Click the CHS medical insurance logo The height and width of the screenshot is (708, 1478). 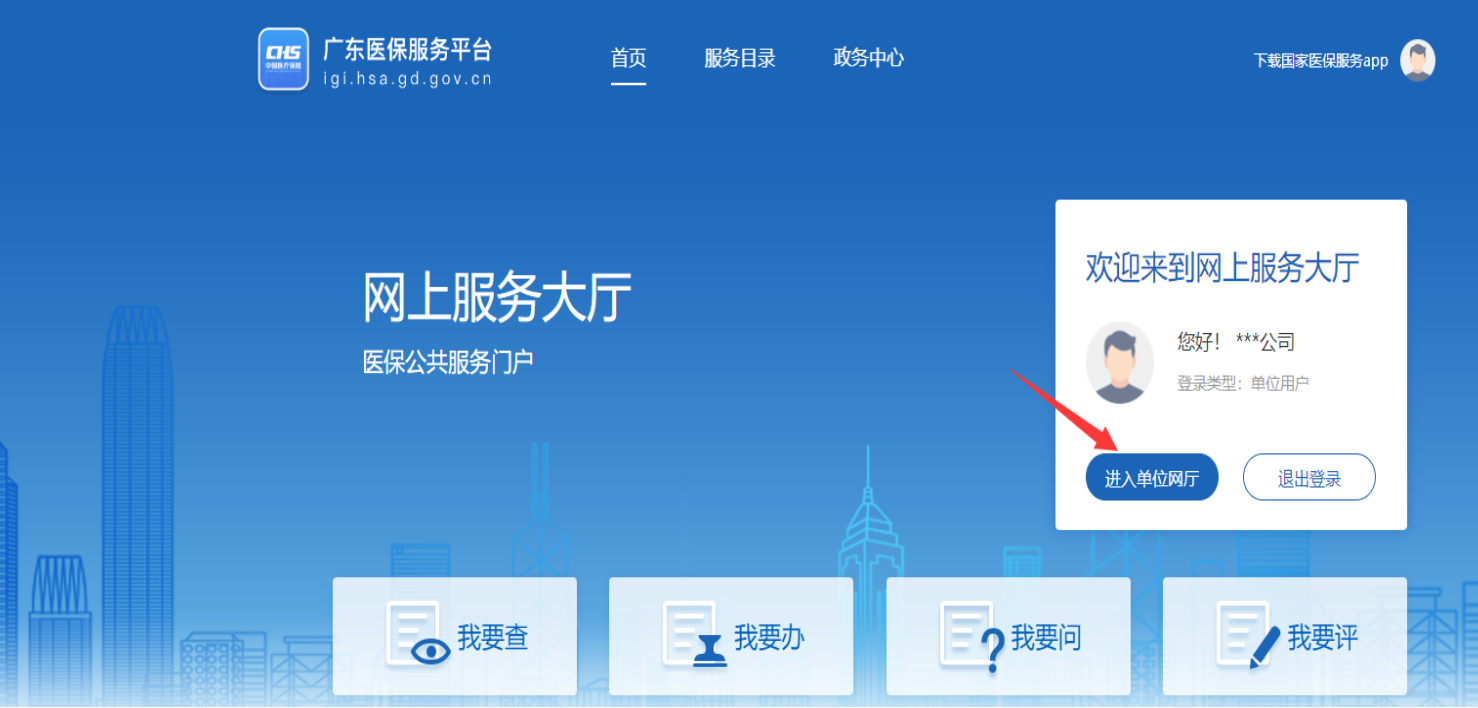283,59
